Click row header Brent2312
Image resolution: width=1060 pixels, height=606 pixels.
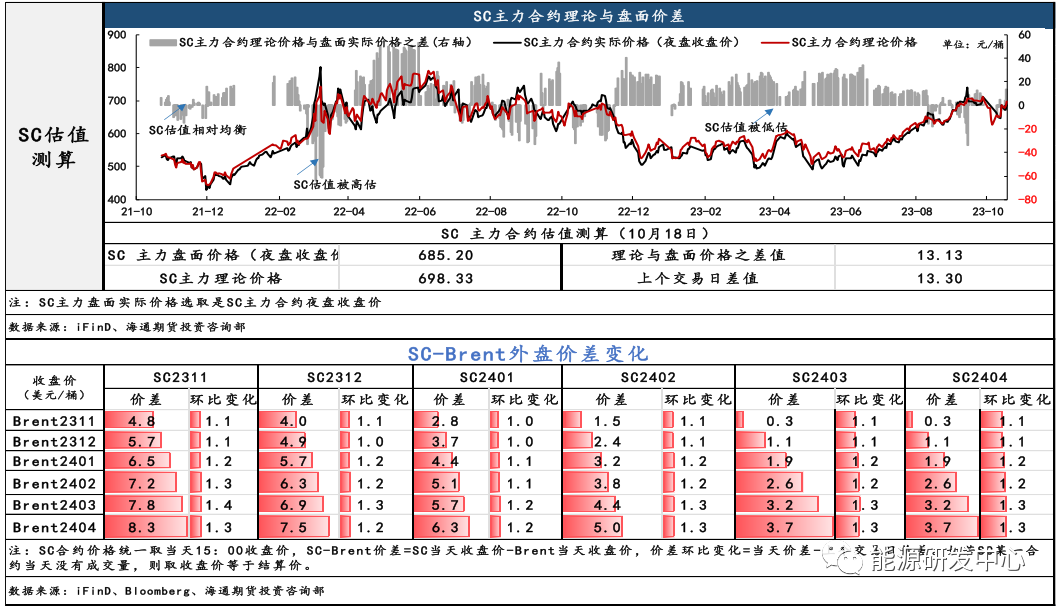click(55, 442)
